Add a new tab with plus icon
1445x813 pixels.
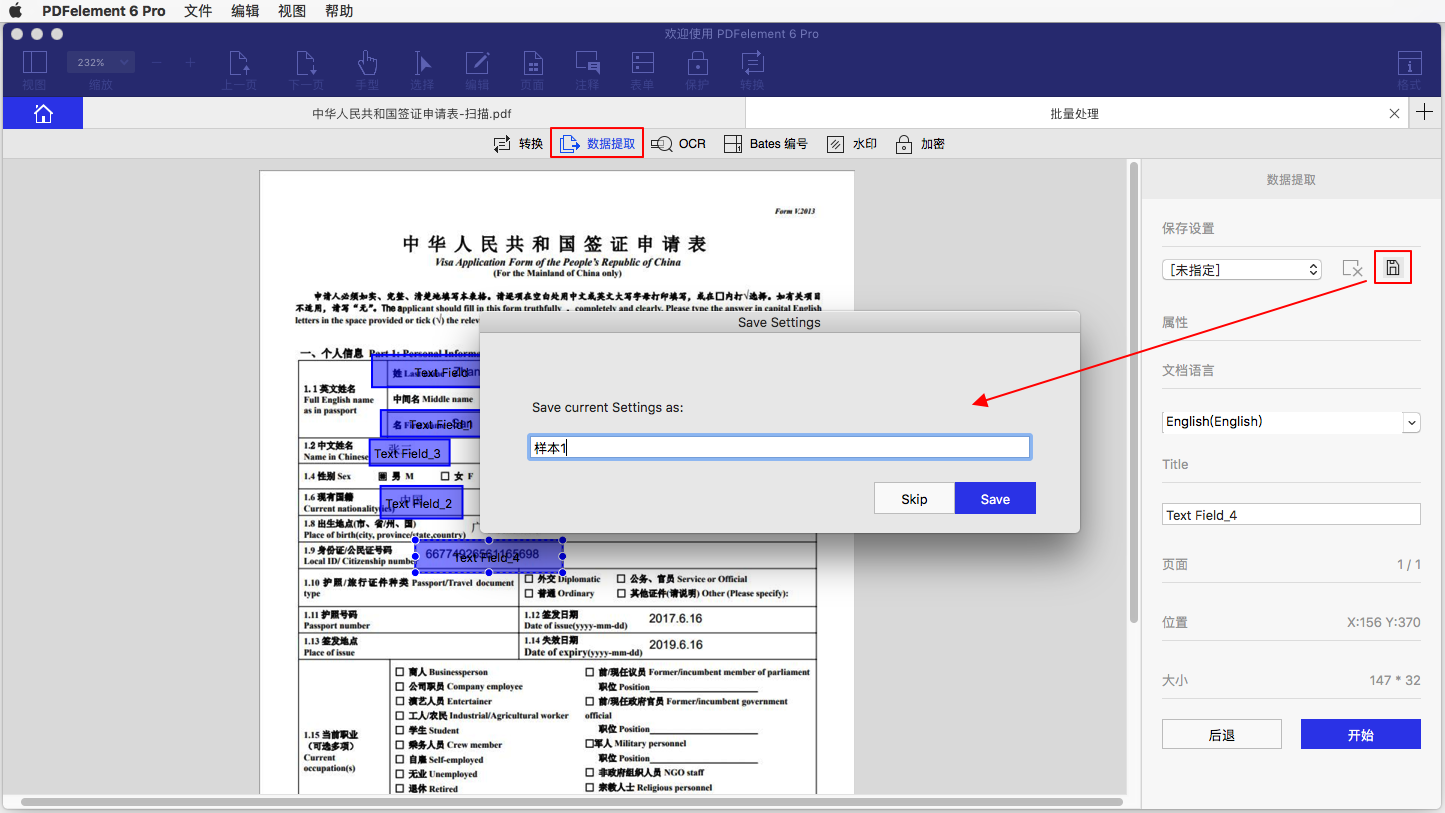[1426, 113]
